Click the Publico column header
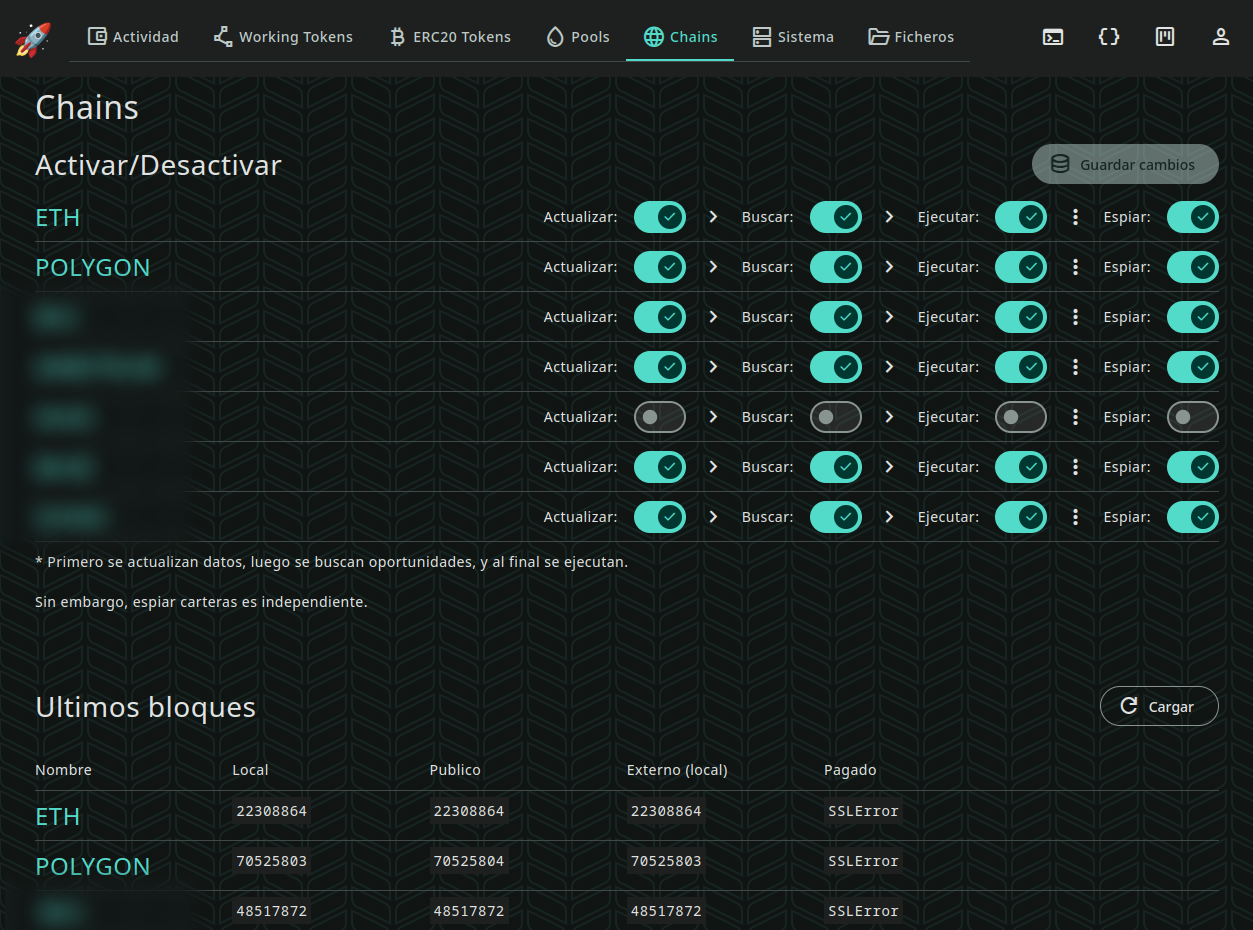1253x930 pixels. coord(455,770)
